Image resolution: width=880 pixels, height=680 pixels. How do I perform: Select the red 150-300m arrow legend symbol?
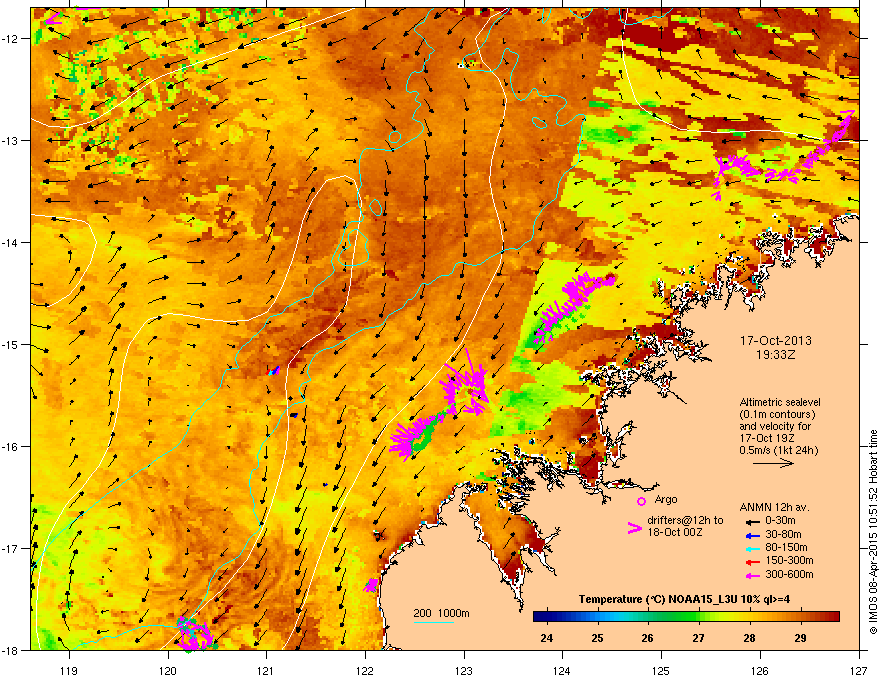(752, 561)
